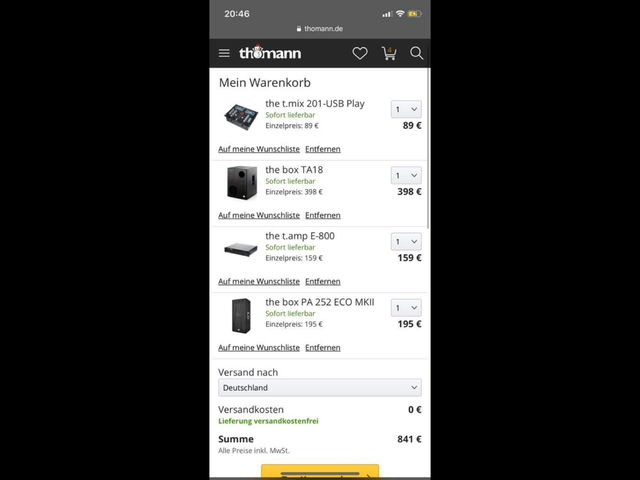Open quantity dropdown for the box PA 252 ECO MKII
640x480 pixels.
click(x=406, y=307)
